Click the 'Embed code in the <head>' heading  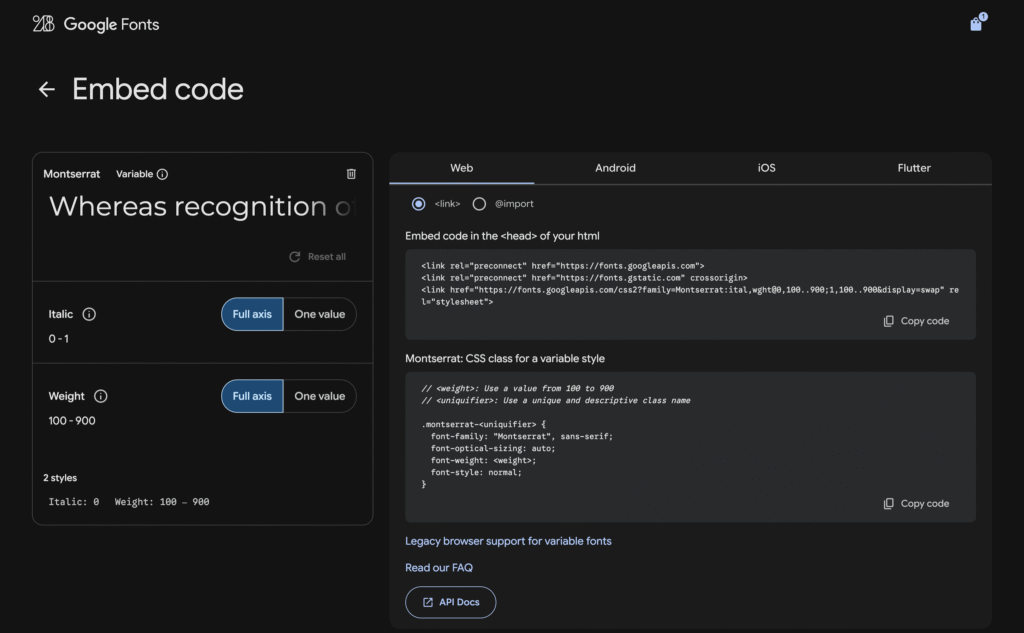[502, 236]
